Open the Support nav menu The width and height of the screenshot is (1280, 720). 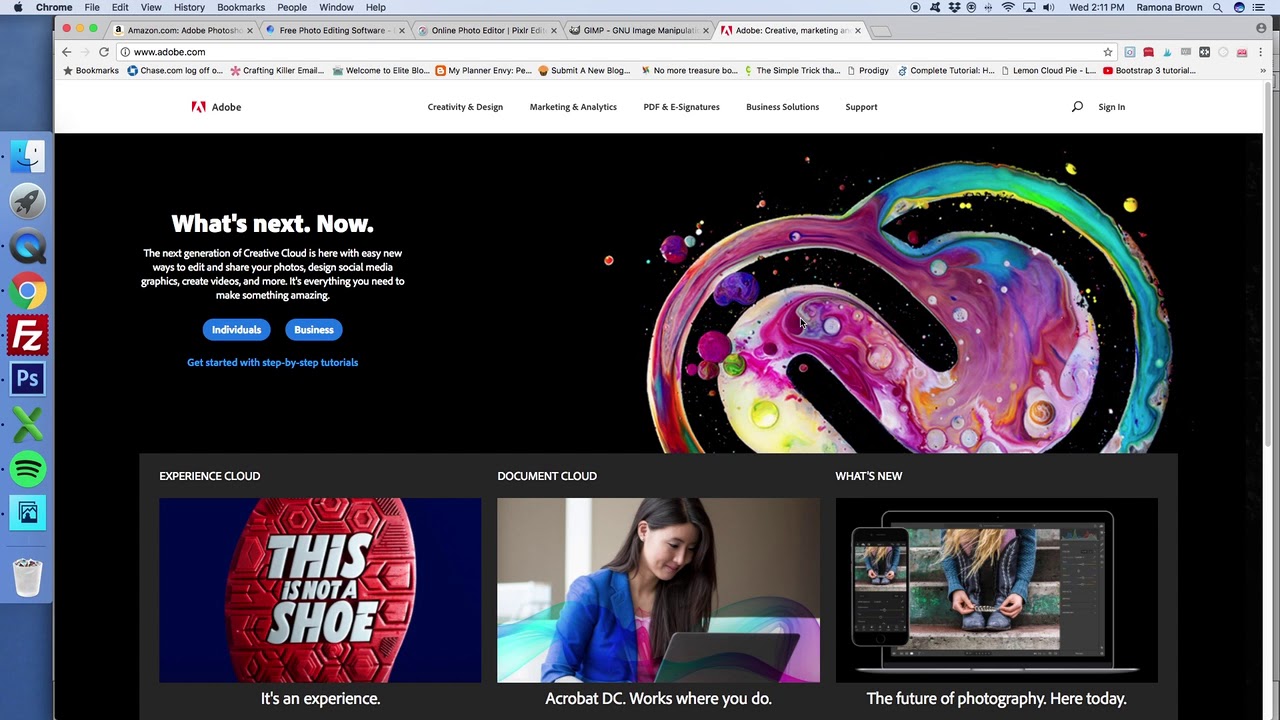tap(861, 107)
